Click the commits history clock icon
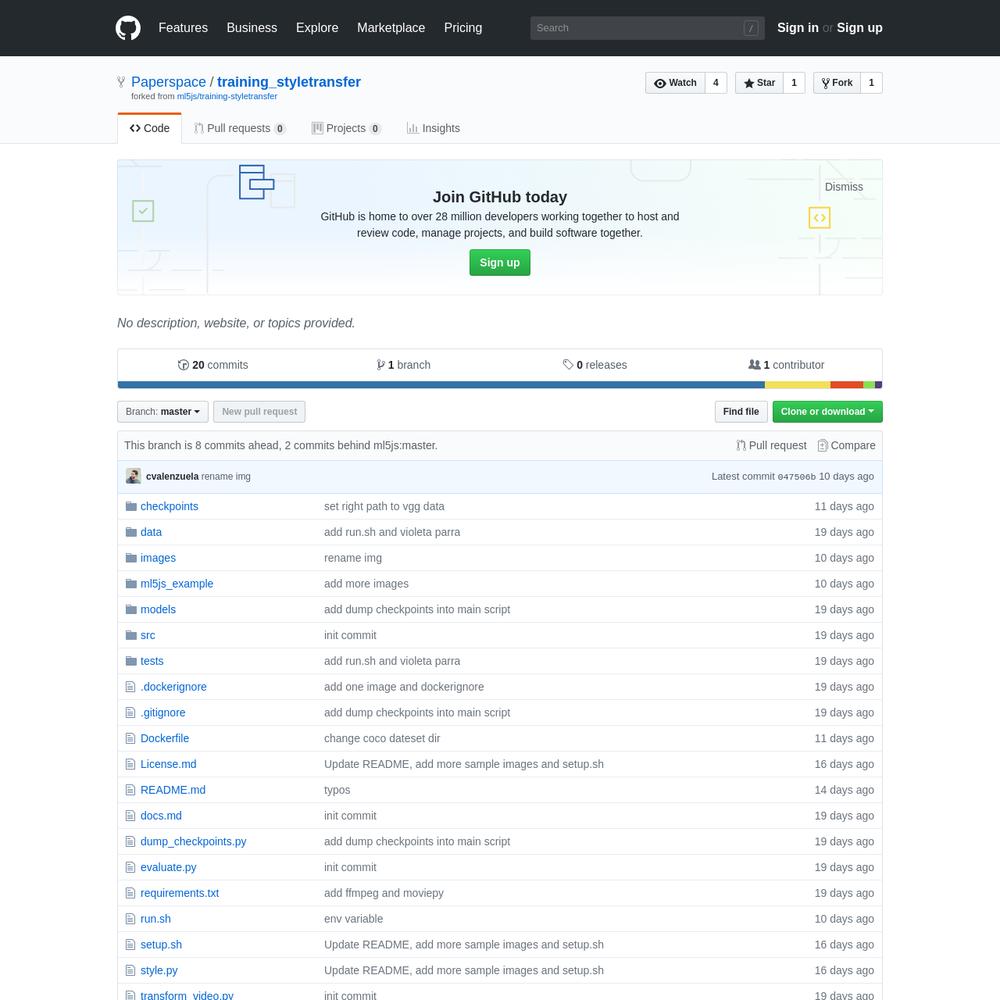 pyautogui.click(x=184, y=365)
